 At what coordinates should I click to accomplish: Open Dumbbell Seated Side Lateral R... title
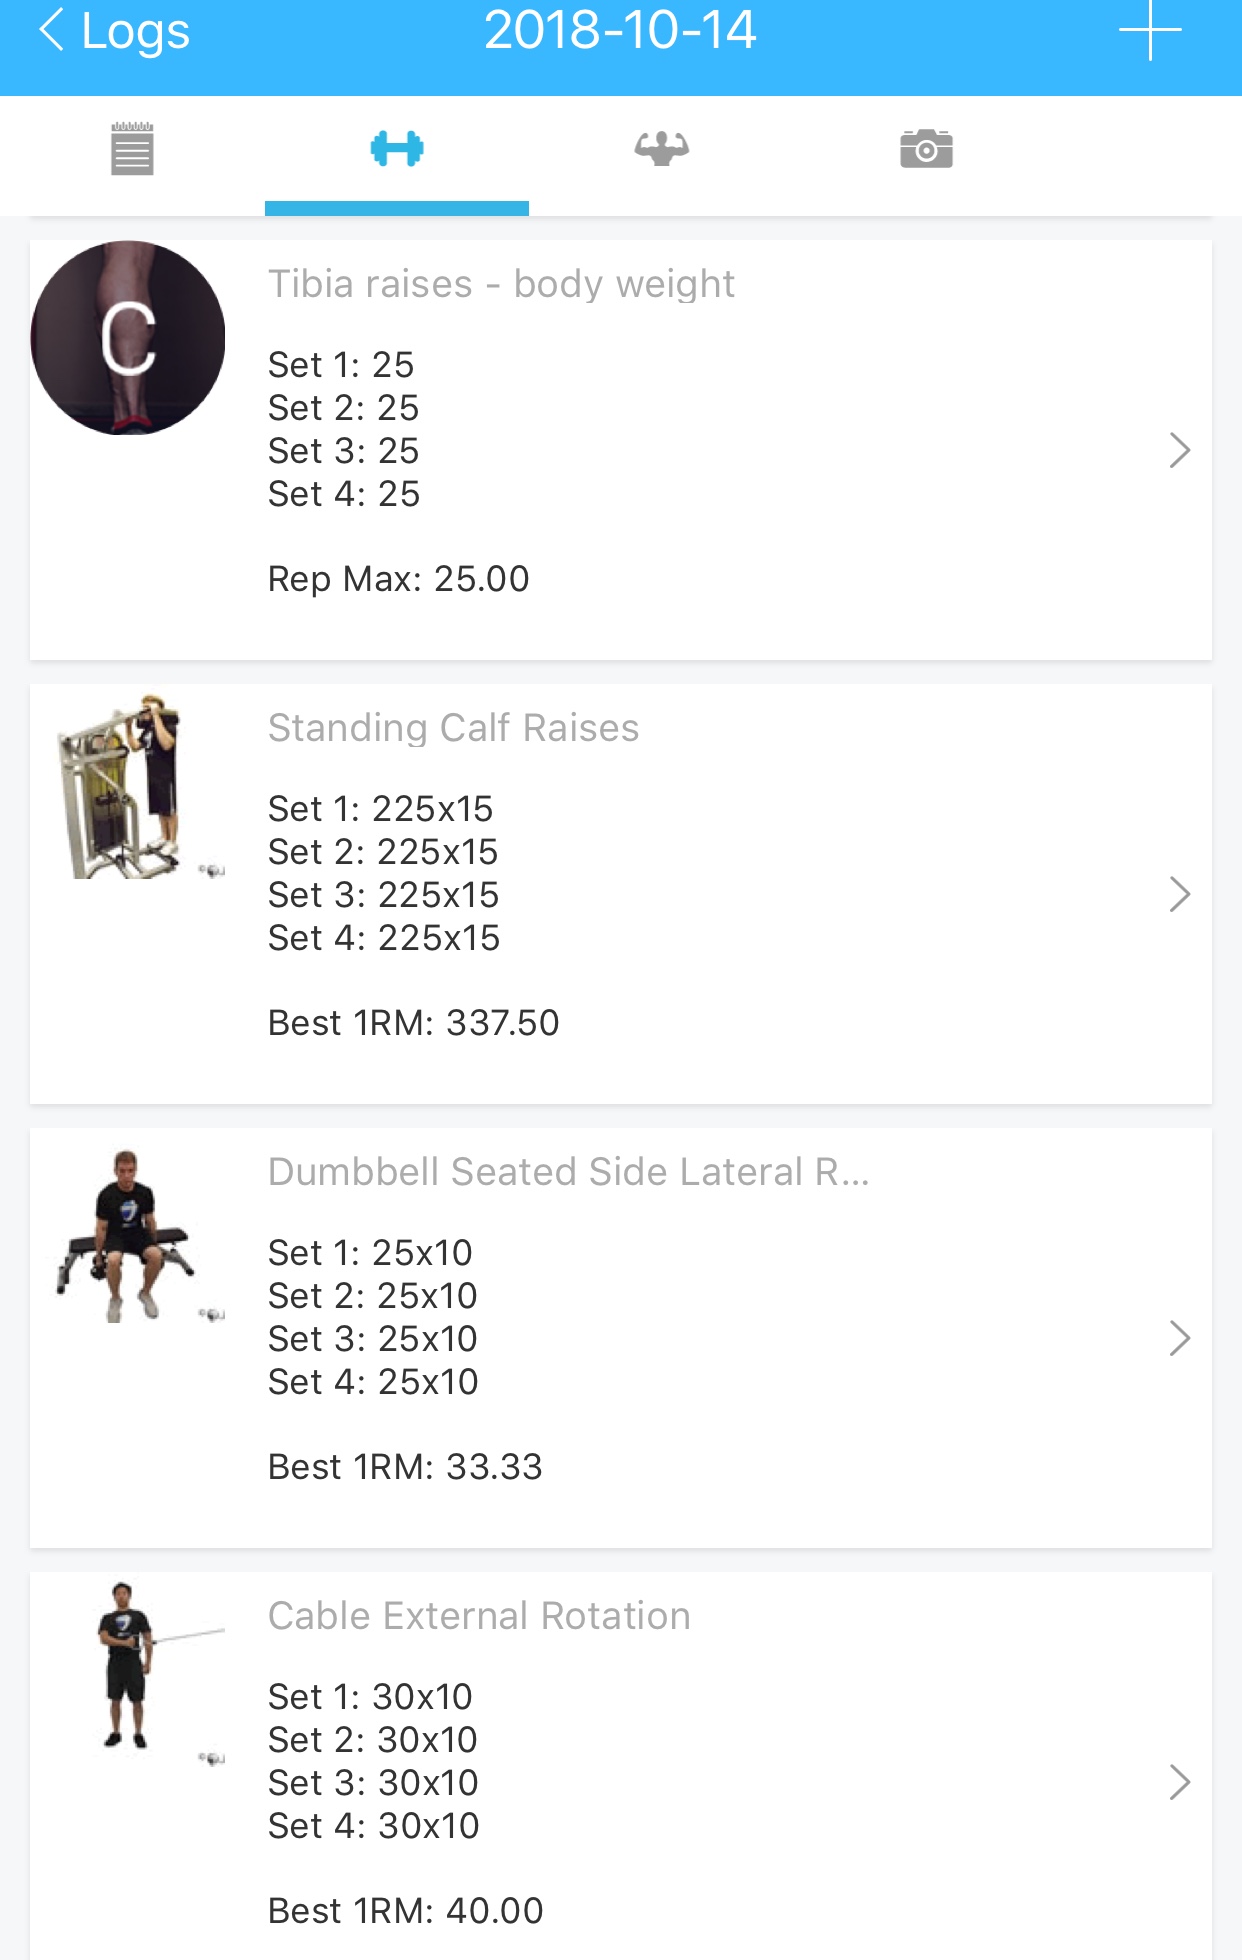(568, 1172)
